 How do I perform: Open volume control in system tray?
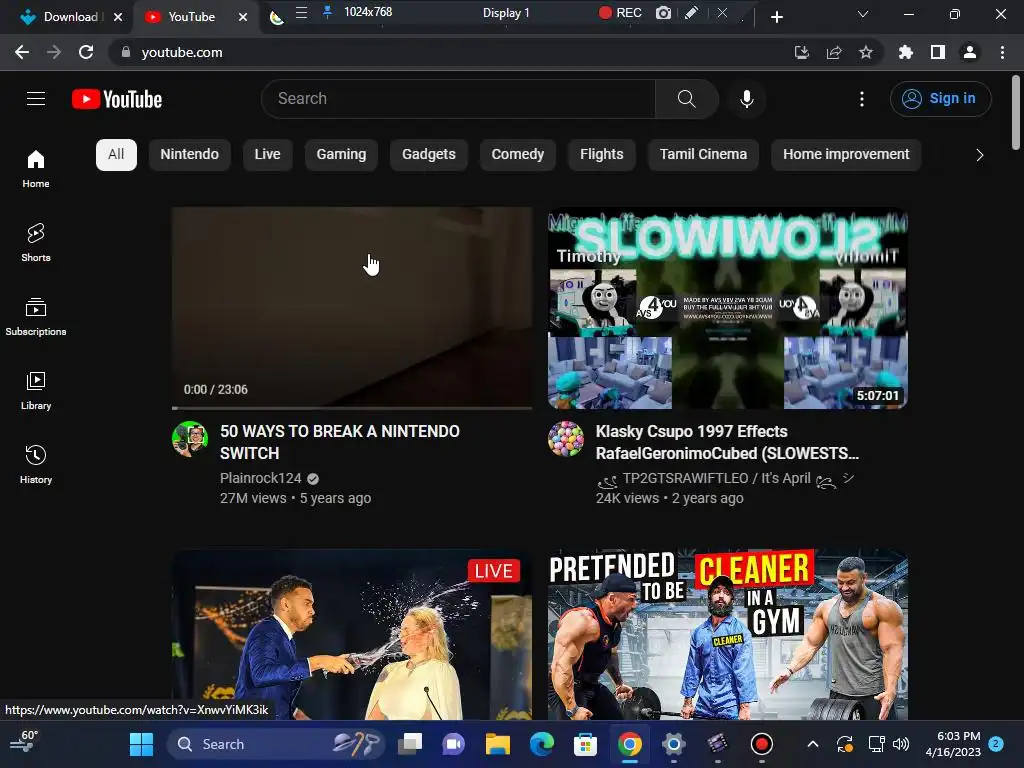(x=901, y=744)
